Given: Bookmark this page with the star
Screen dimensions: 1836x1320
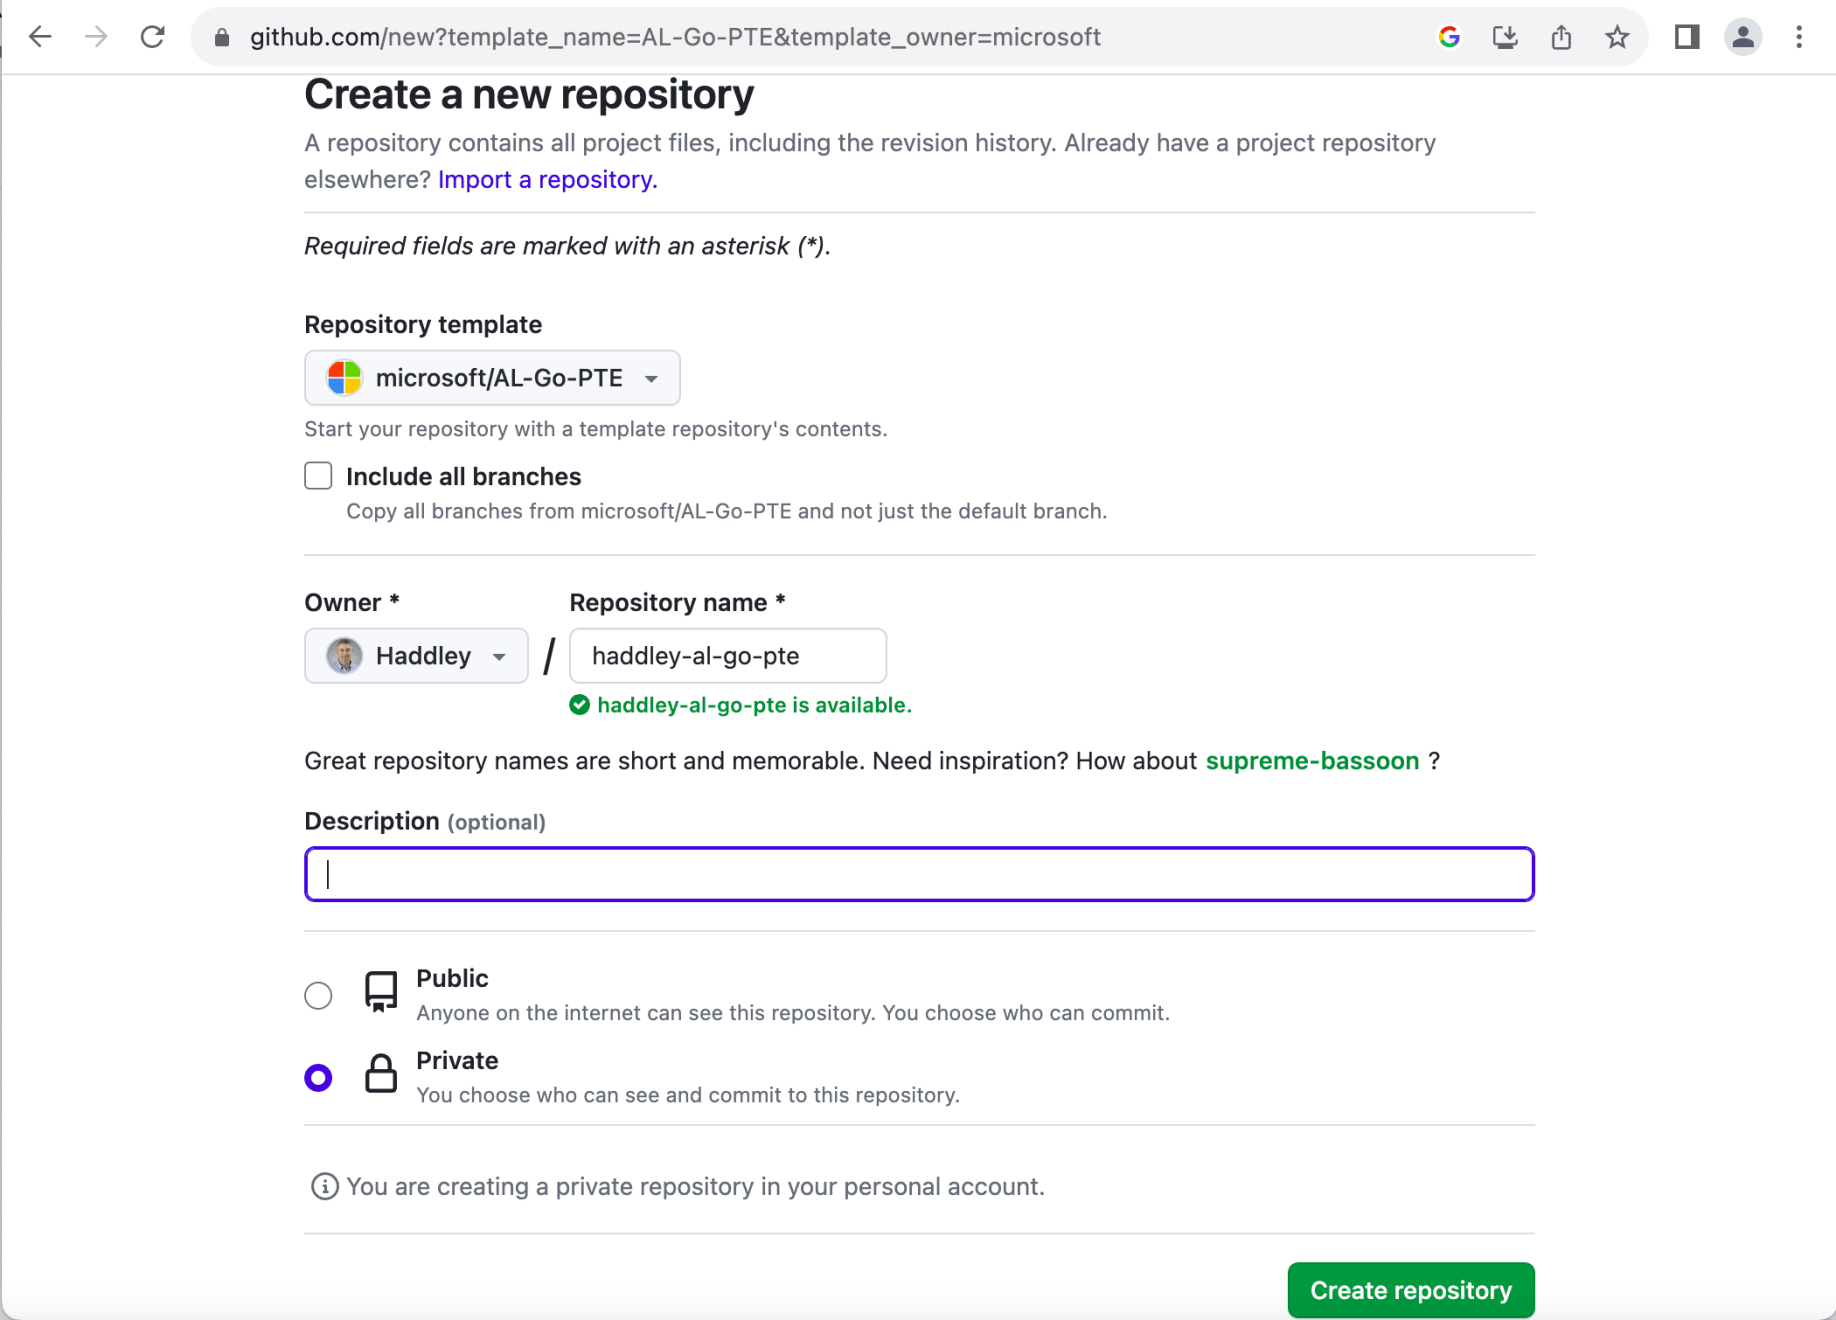Looking at the screenshot, I should click(x=1617, y=37).
